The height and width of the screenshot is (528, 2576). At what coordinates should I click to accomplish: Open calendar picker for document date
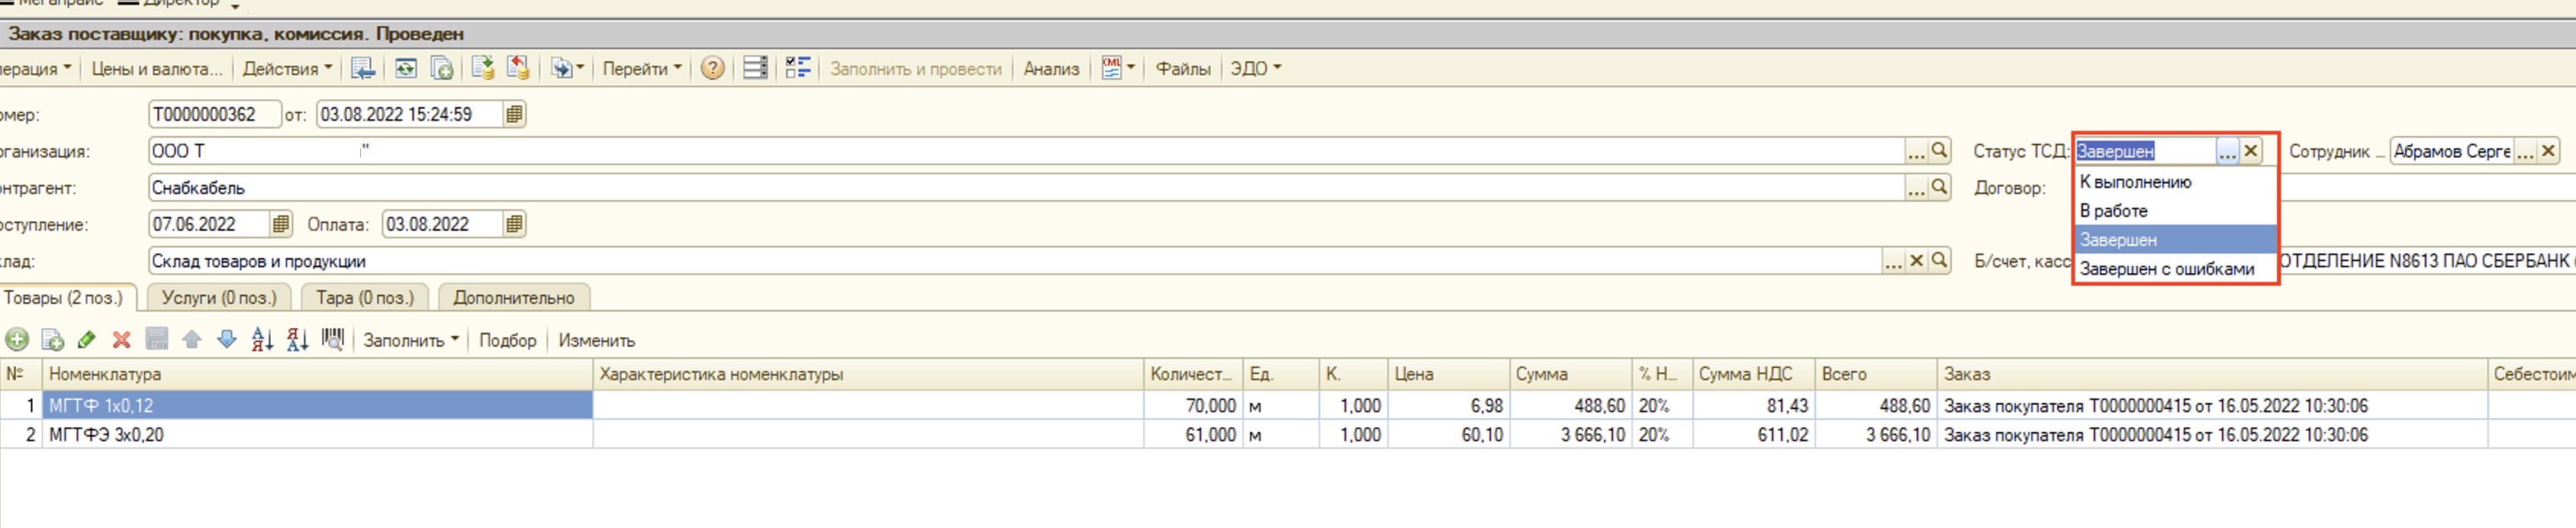(x=514, y=114)
